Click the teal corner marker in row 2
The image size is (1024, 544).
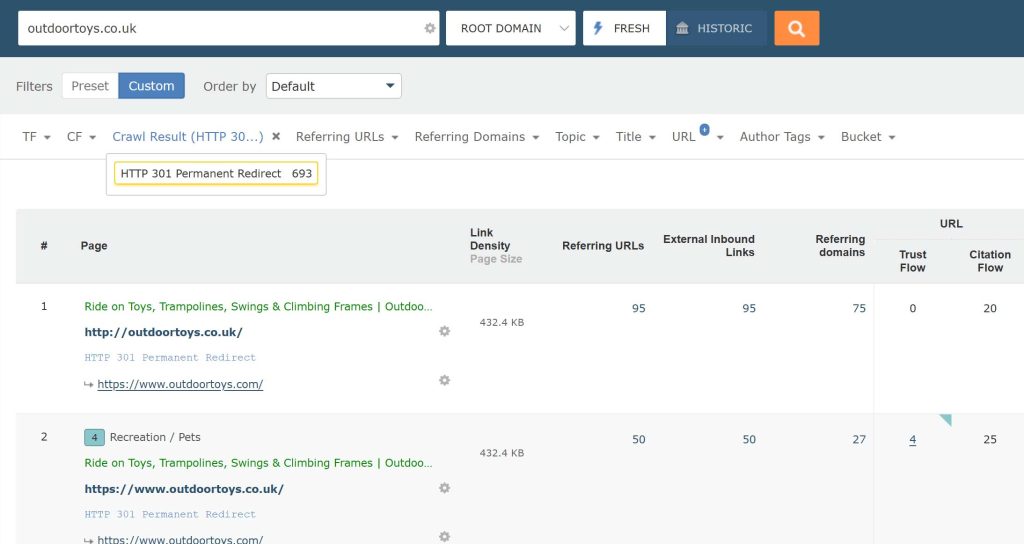946,419
